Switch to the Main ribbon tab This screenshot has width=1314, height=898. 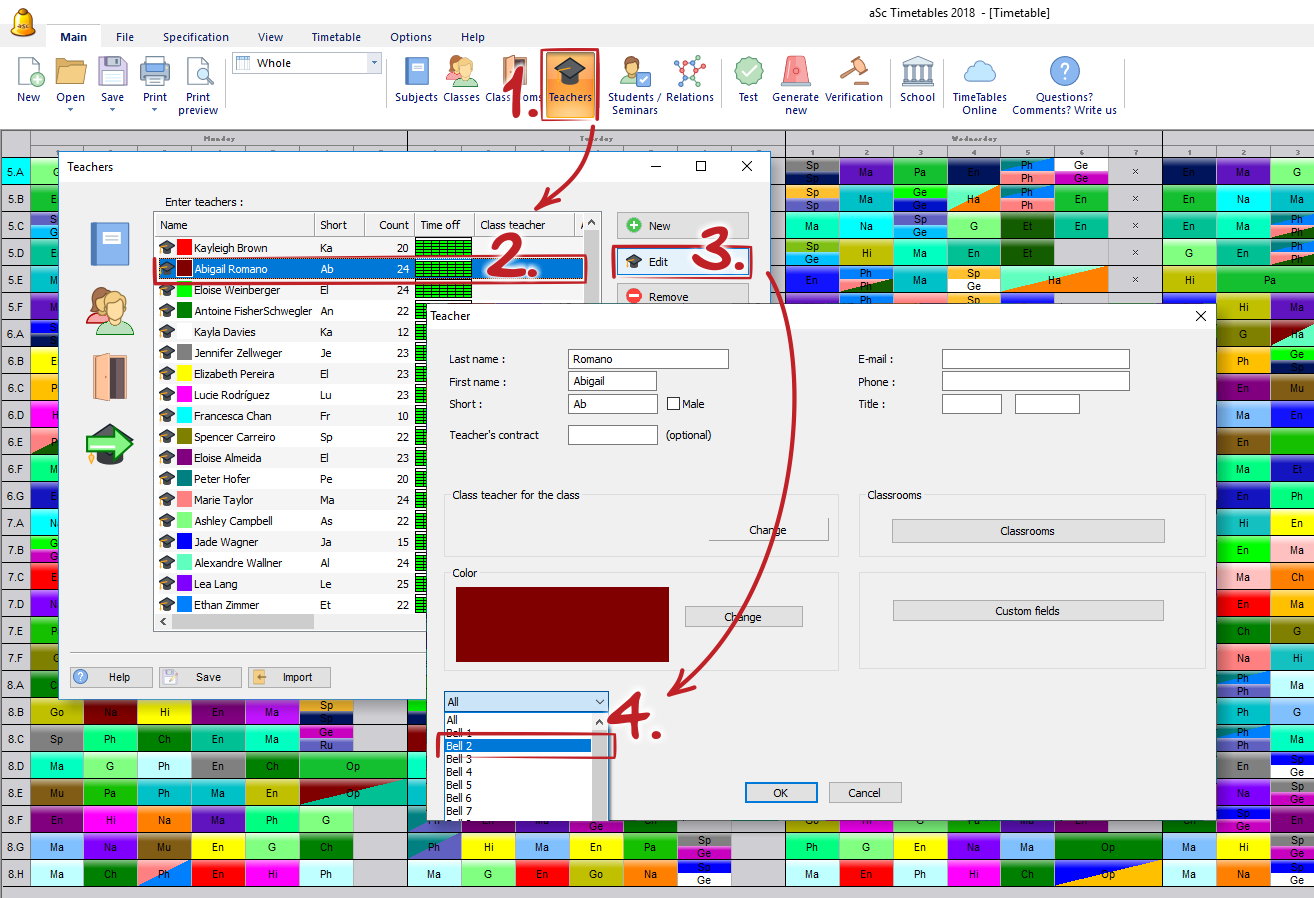pos(74,37)
